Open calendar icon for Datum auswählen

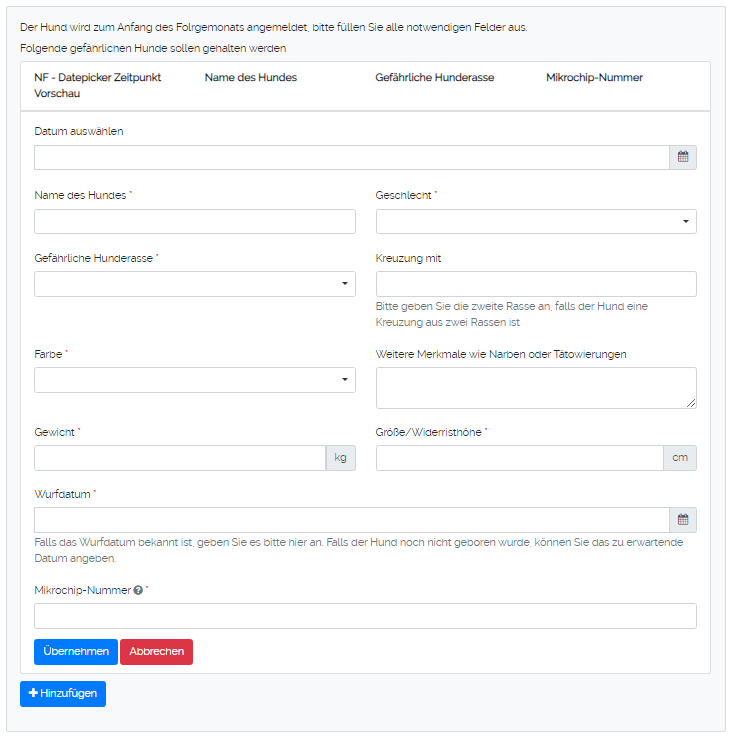[683, 157]
